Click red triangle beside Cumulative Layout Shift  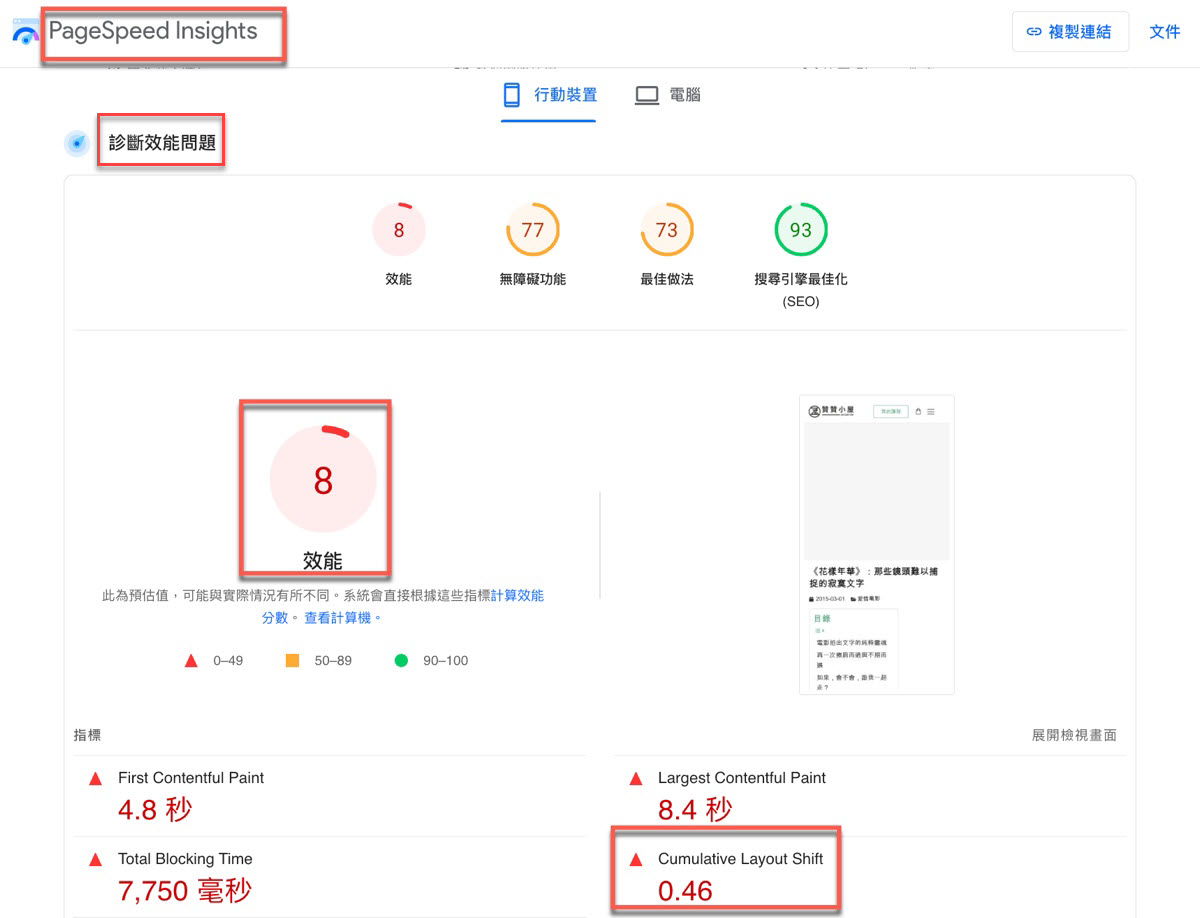pos(636,859)
